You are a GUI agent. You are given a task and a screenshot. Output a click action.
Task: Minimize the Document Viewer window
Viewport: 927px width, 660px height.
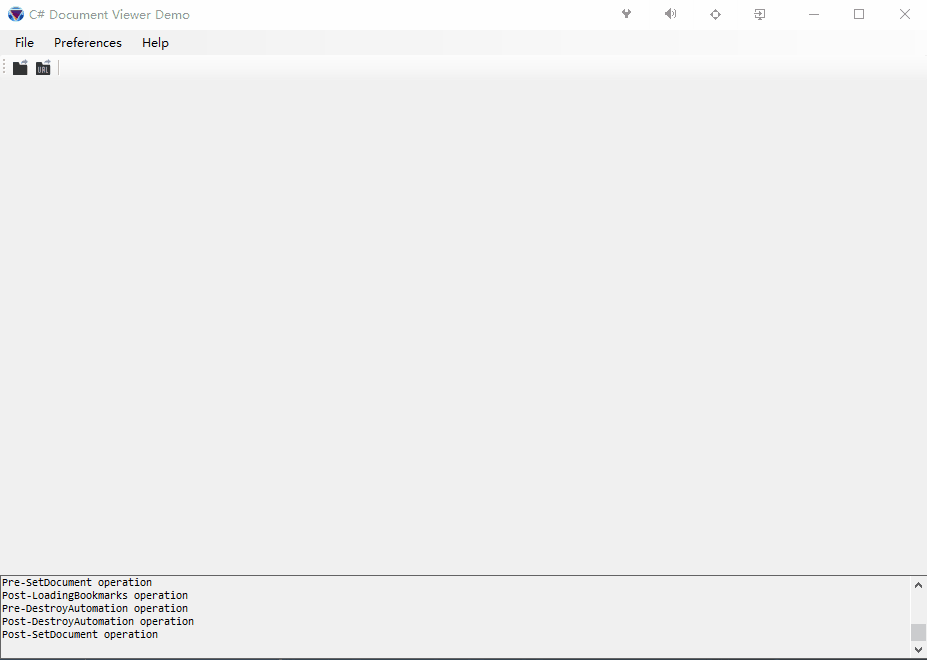pyautogui.click(x=813, y=14)
